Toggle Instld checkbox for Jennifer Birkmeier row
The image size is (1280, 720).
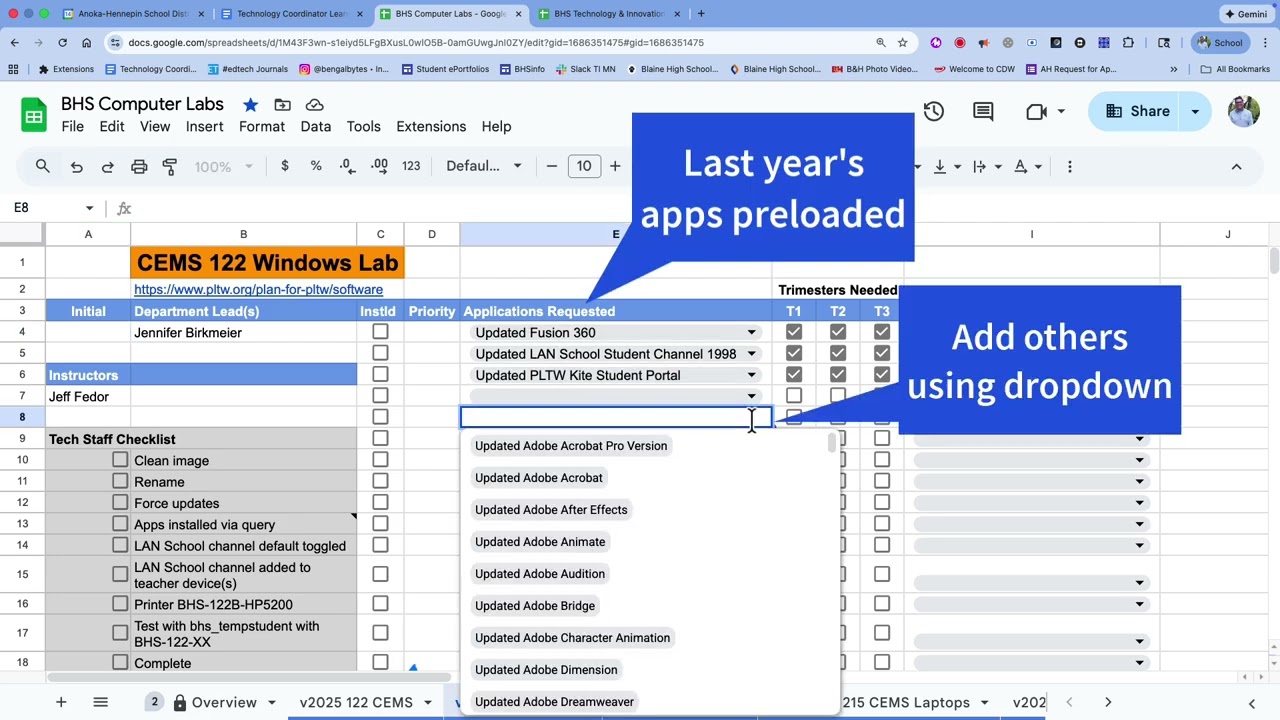click(380, 332)
